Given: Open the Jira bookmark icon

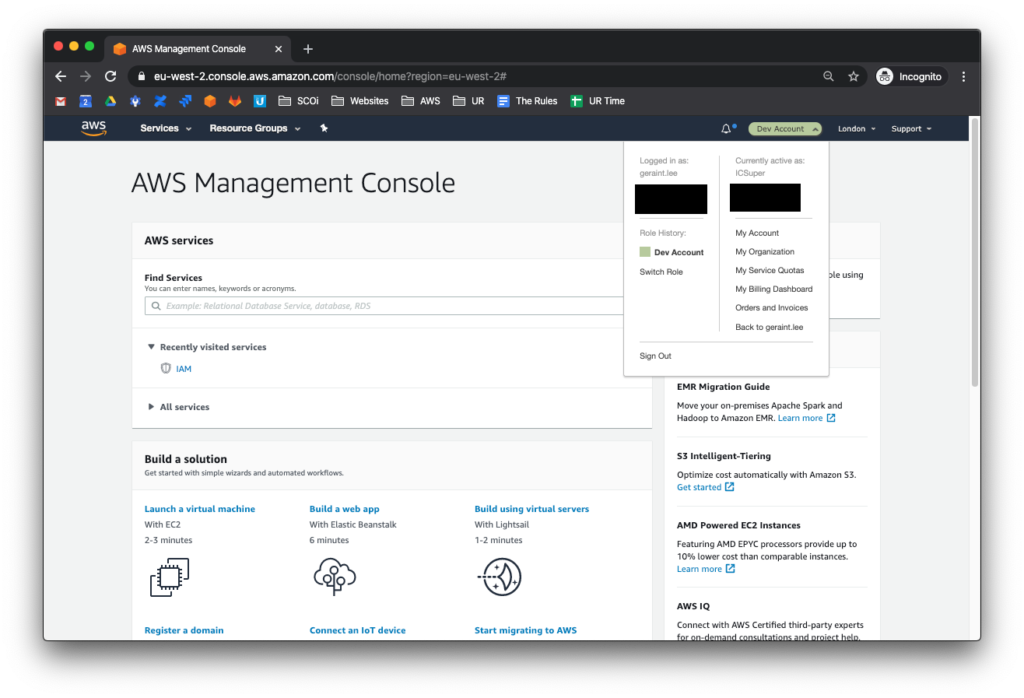Looking at the screenshot, I should pos(185,101).
